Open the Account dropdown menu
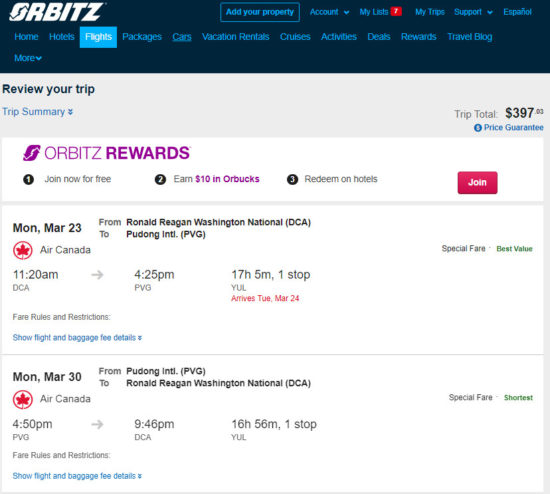Image resolution: width=550 pixels, height=494 pixels. click(329, 12)
